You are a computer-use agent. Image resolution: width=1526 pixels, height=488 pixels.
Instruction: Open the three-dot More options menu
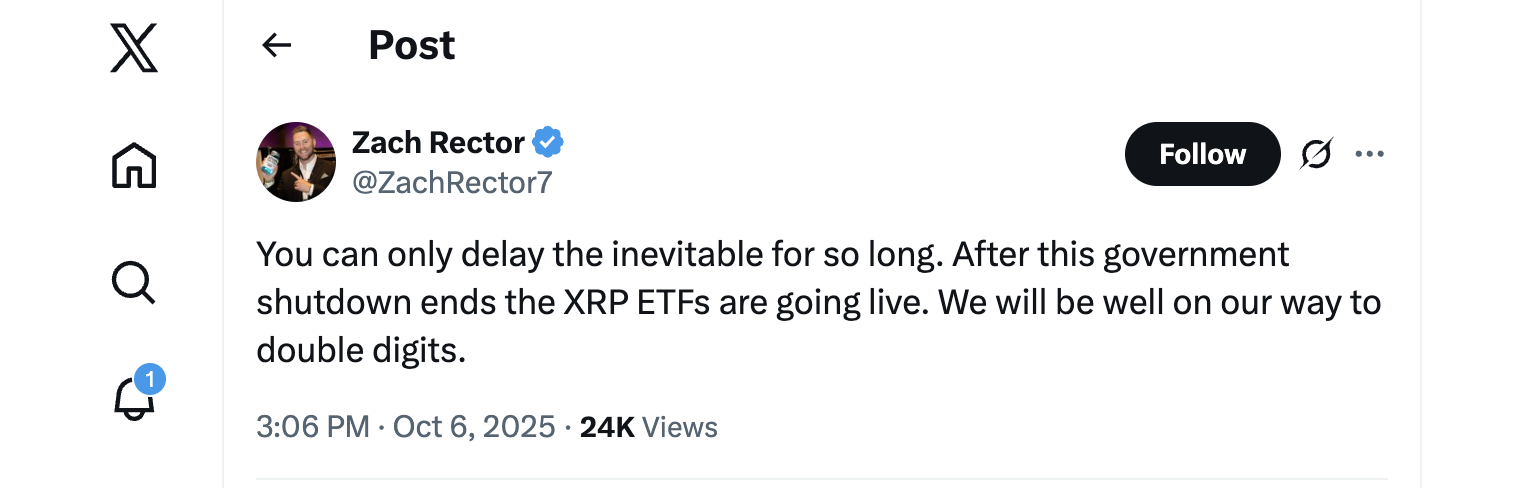(1369, 154)
